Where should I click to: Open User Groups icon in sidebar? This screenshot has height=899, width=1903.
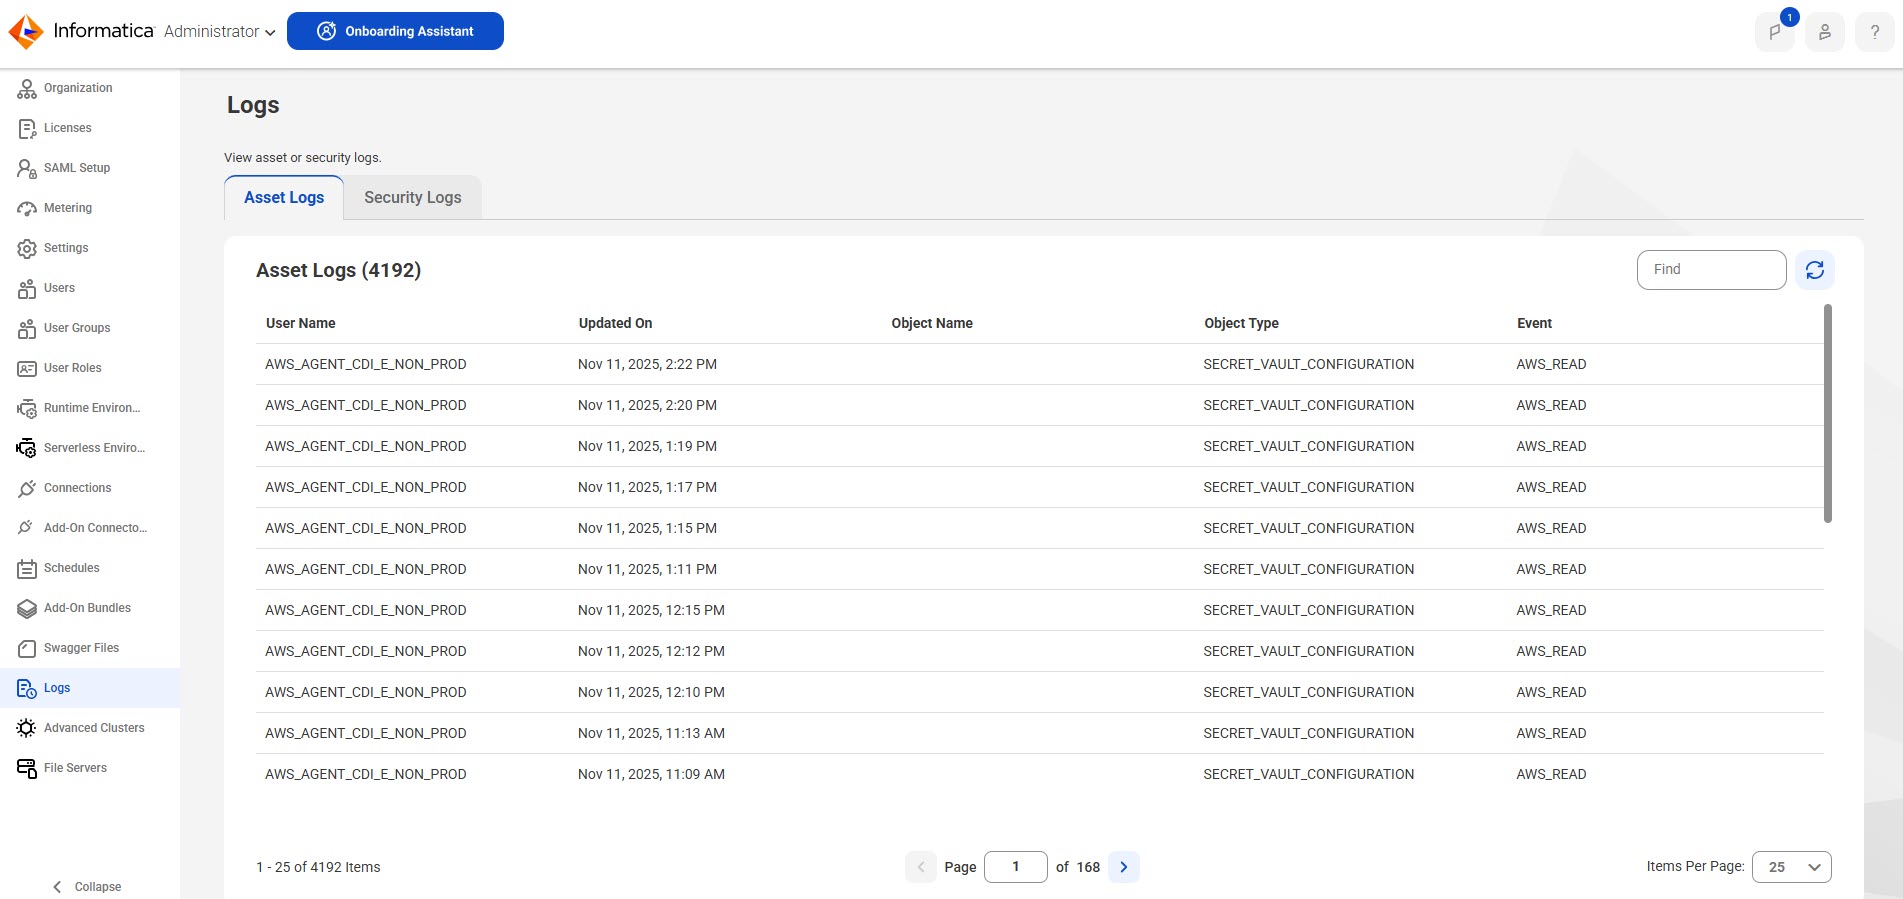27,328
